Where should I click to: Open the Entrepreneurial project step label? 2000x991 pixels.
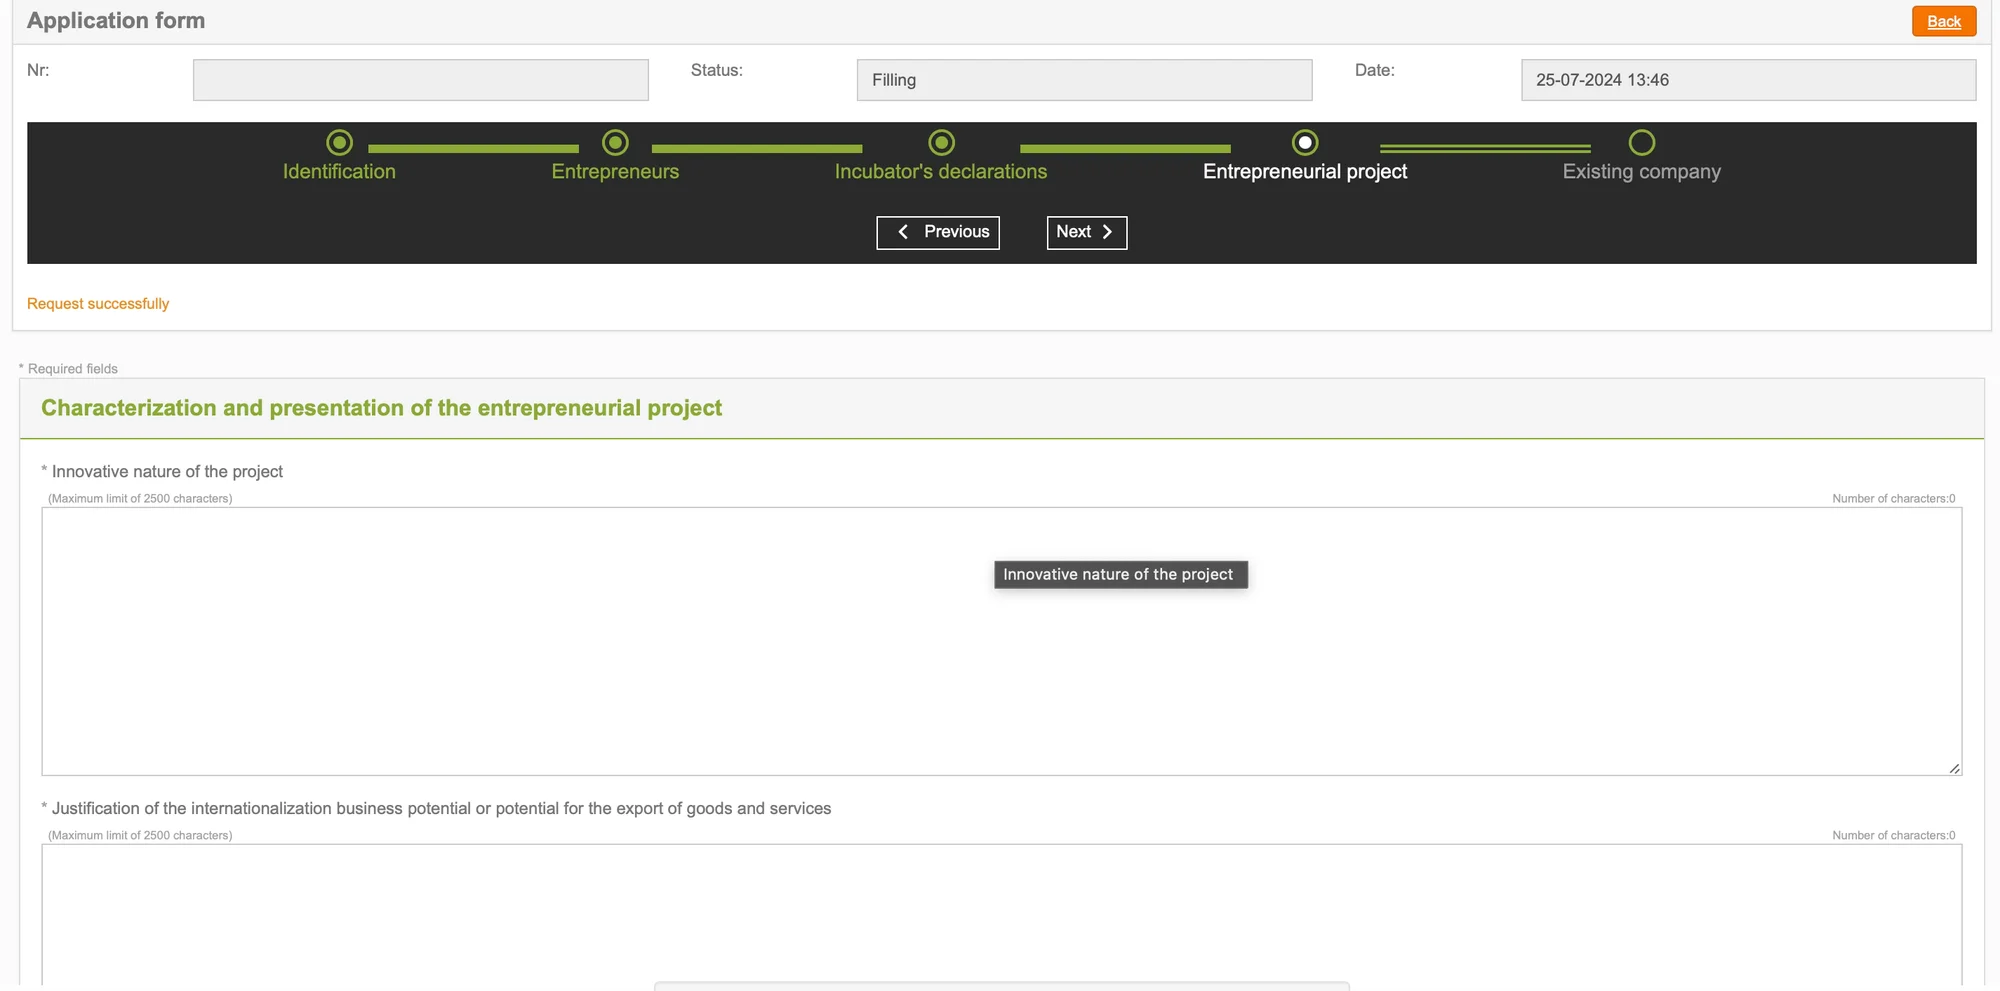(x=1305, y=172)
